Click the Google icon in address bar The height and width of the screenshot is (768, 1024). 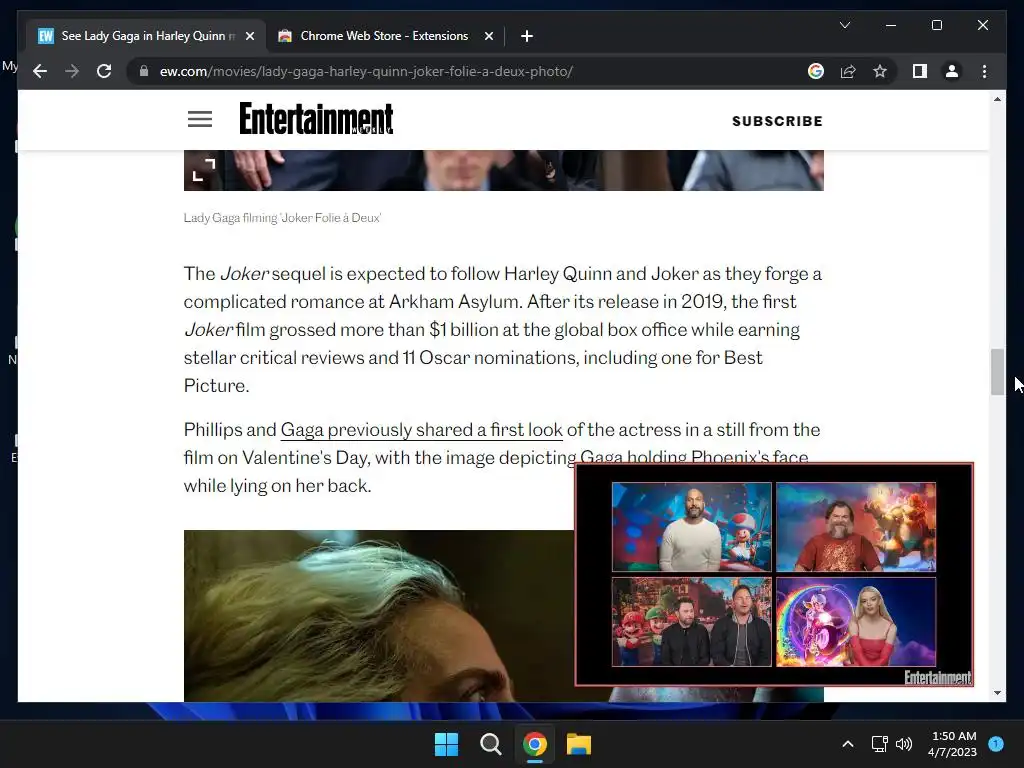pos(816,71)
